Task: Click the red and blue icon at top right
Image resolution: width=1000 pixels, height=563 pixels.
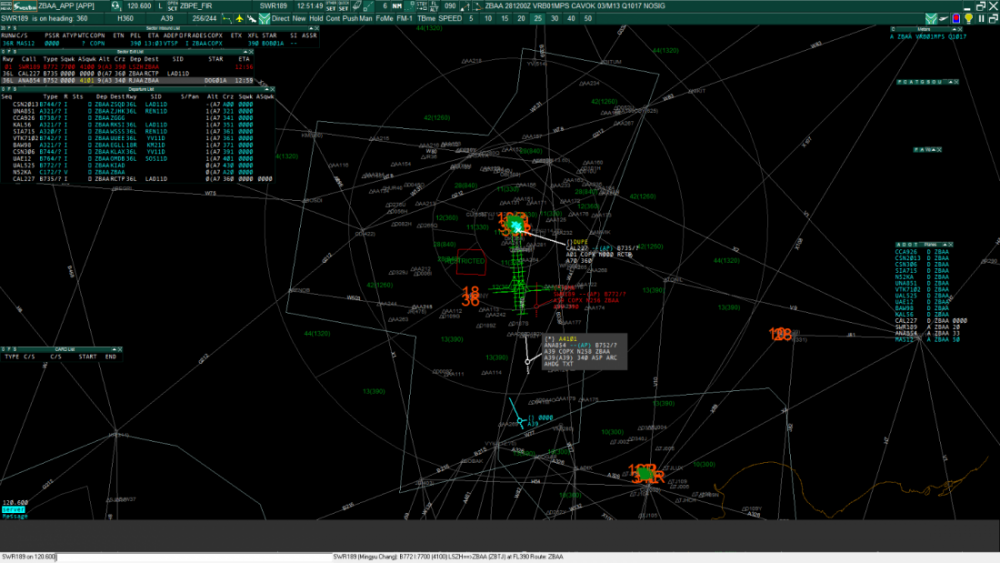Action: click(956, 18)
